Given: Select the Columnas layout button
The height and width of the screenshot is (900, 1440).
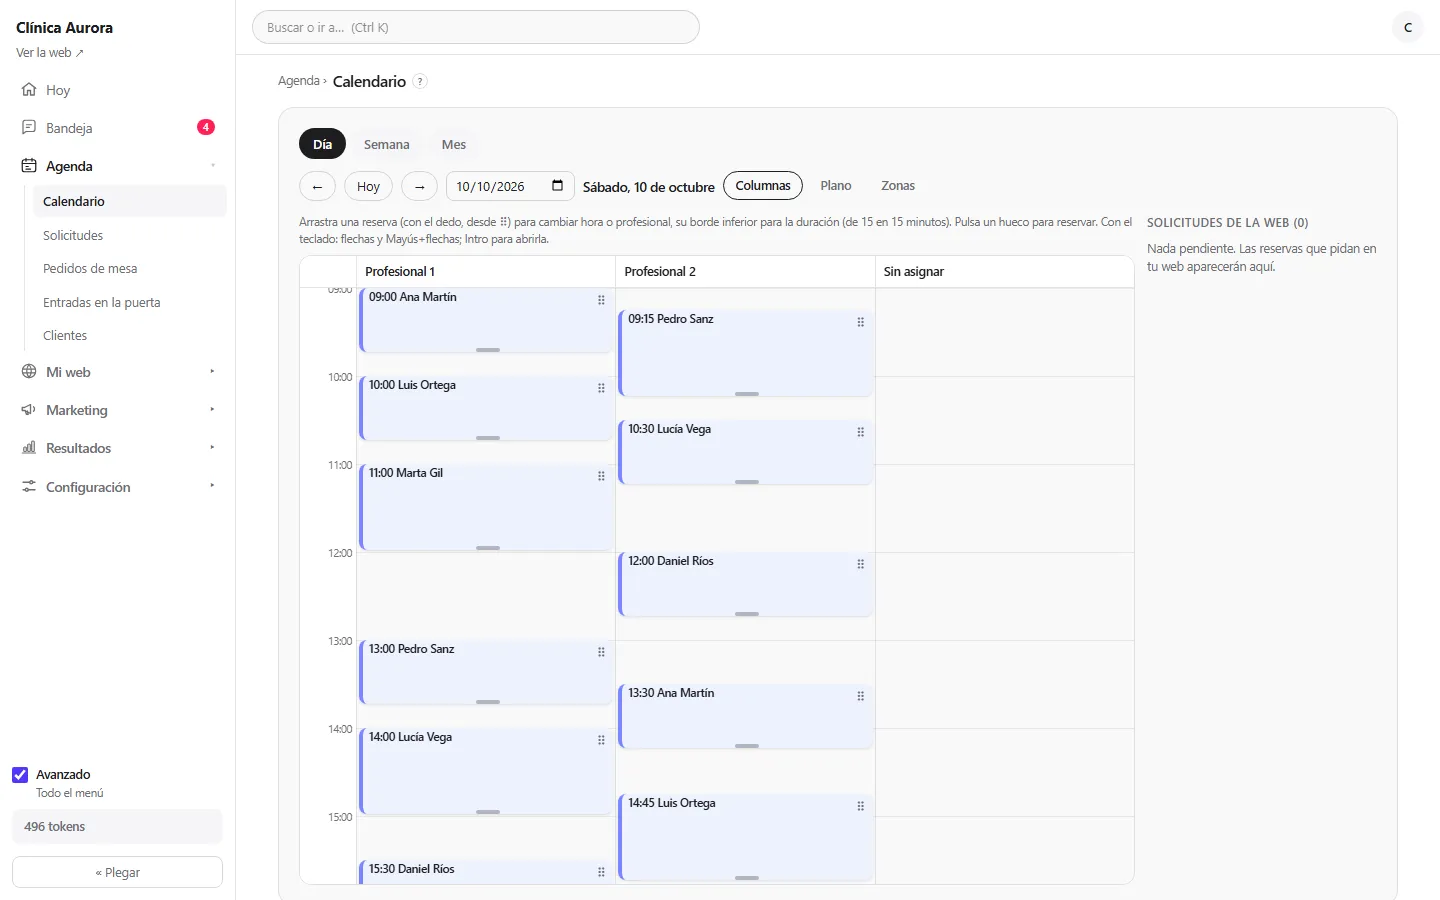Looking at the screenshot, I should (x=763, y=186).
